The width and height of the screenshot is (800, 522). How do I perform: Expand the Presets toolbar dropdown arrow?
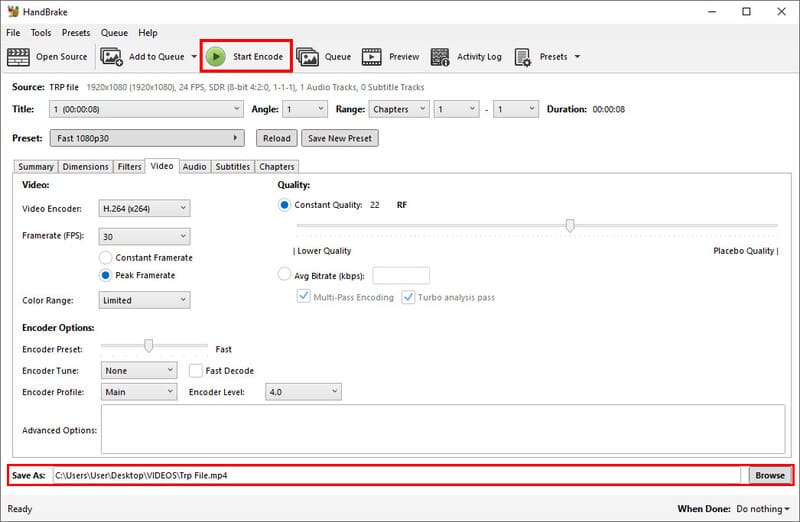tap(577, 57)
